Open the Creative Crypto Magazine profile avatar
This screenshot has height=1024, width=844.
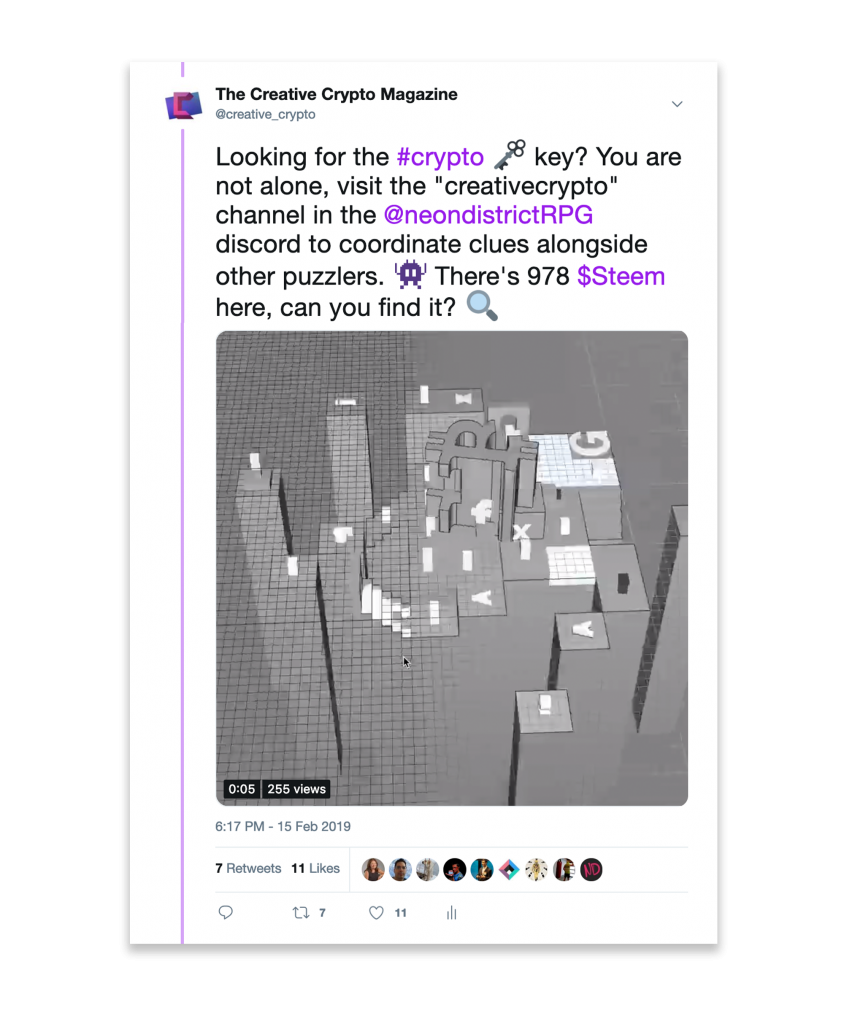[184, 104]
